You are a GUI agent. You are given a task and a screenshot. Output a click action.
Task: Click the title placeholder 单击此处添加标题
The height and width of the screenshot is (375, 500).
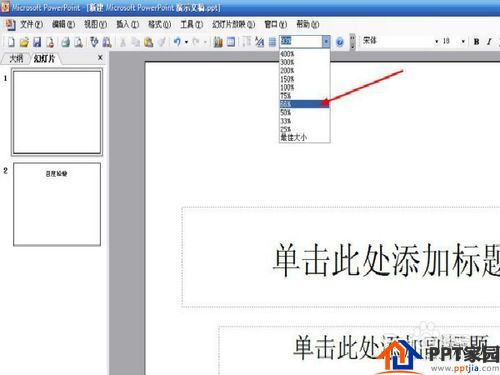(x=341, y=257)
